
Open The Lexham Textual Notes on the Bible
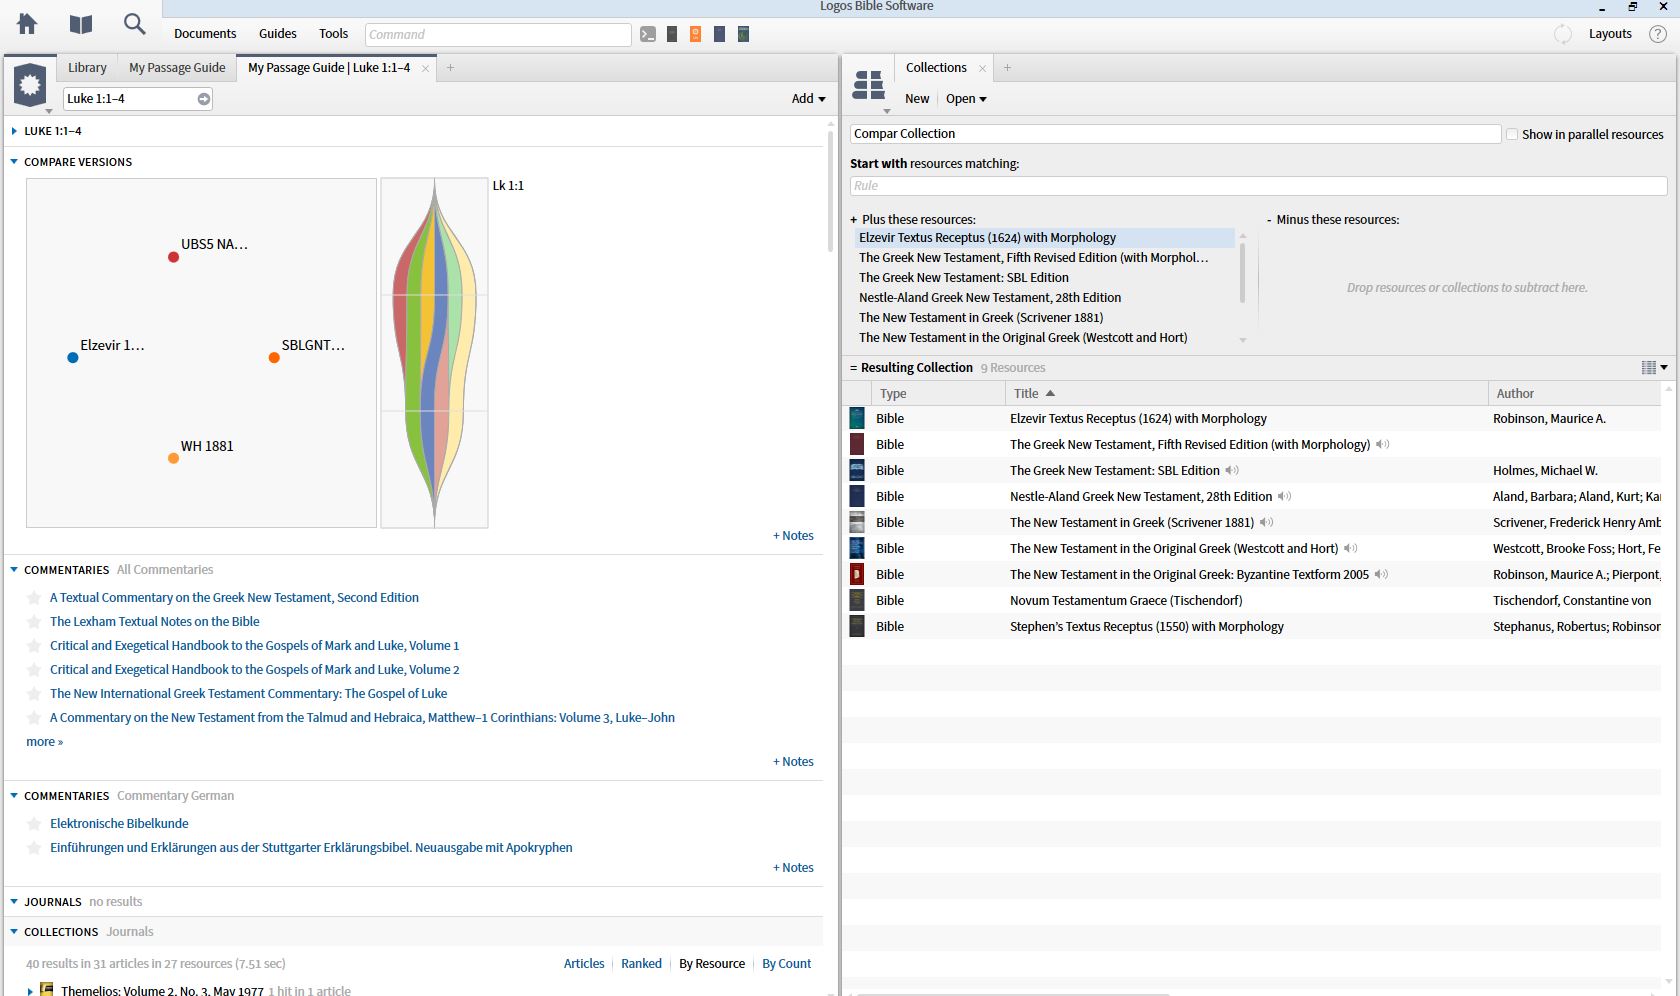pos(155,622)
